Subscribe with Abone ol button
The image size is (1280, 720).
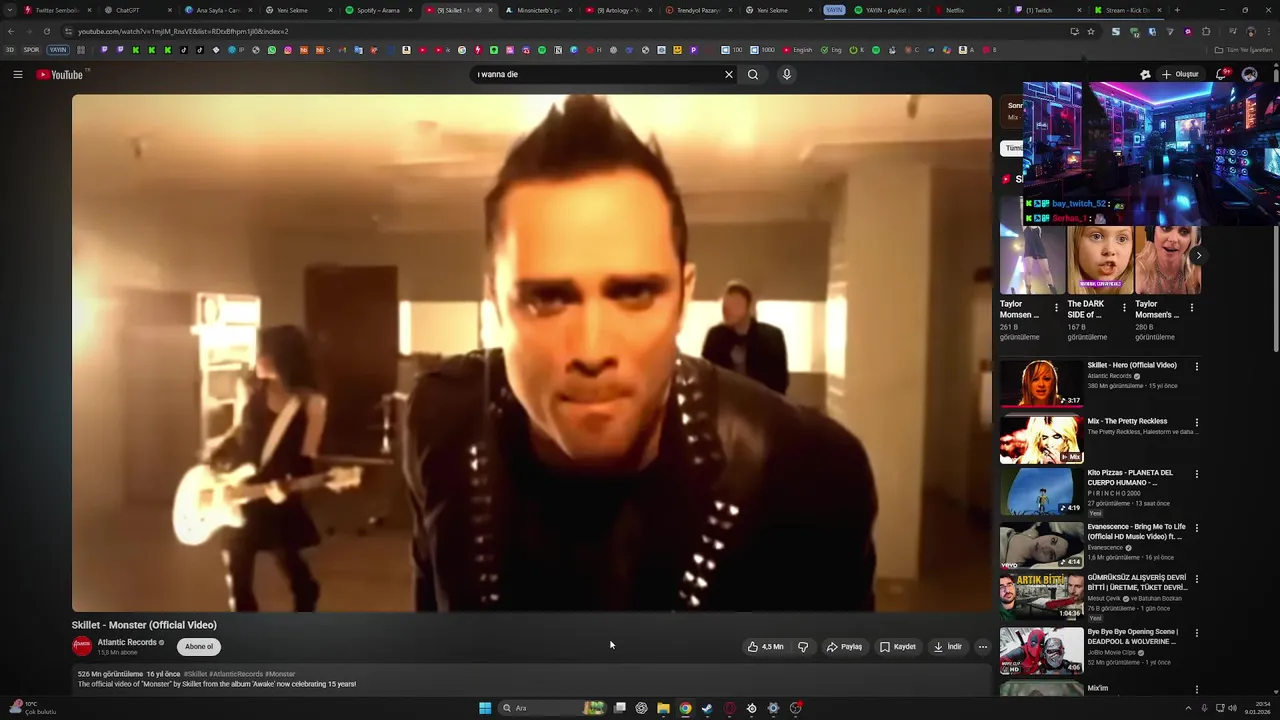click(x=199, y=647)
